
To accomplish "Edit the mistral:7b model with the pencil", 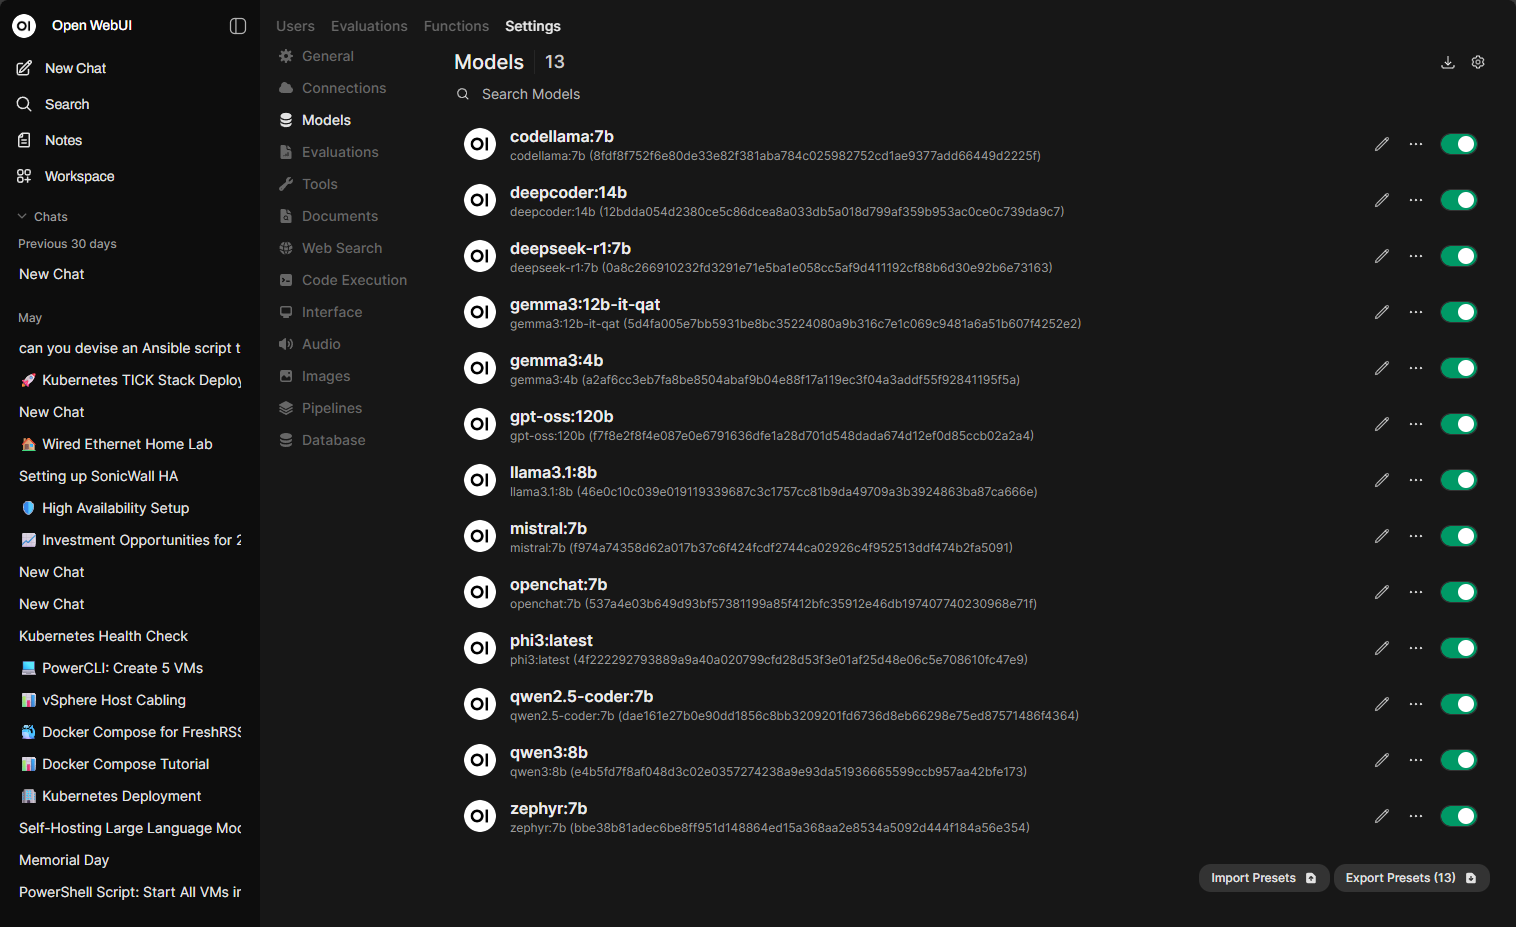I will pyautogui.click(x=1382, y=536).
